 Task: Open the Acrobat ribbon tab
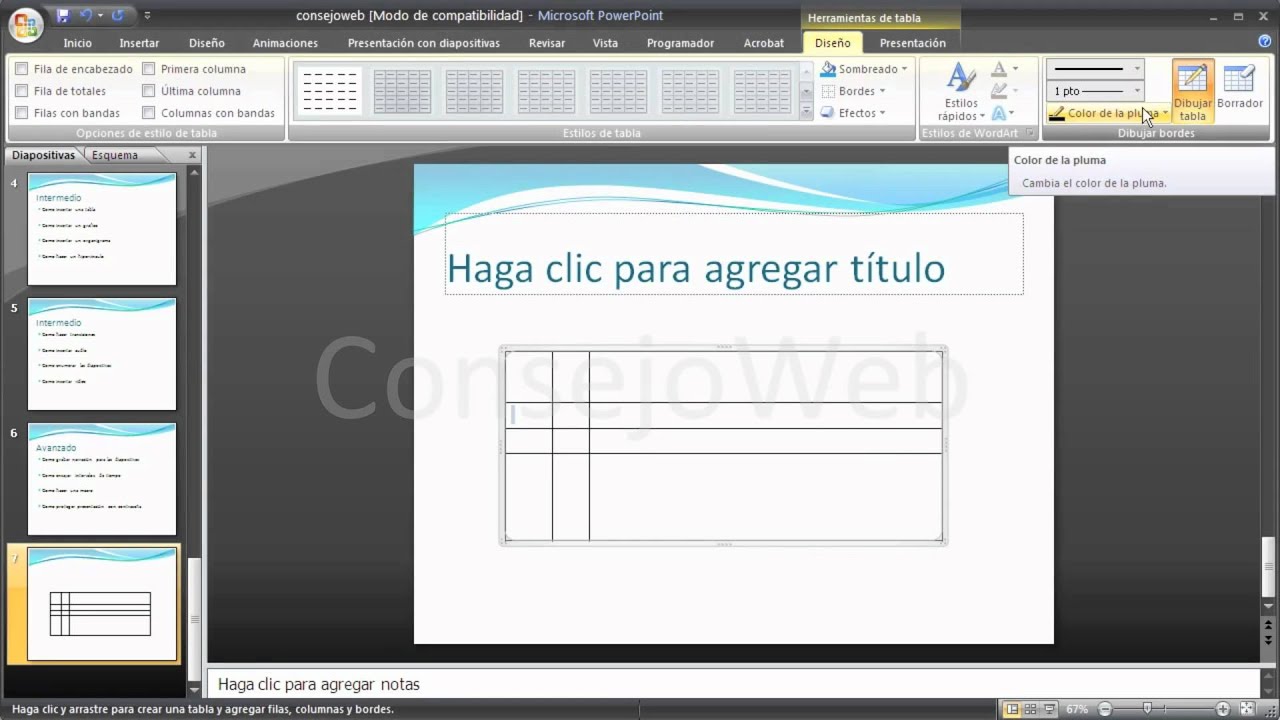764,43
